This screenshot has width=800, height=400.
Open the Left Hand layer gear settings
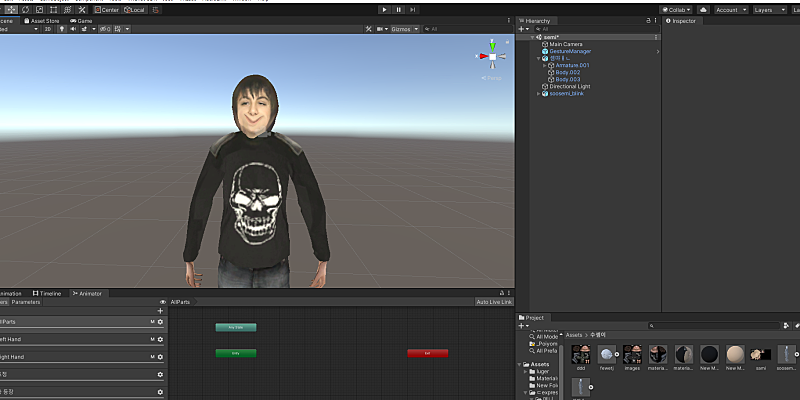point(160,339)
